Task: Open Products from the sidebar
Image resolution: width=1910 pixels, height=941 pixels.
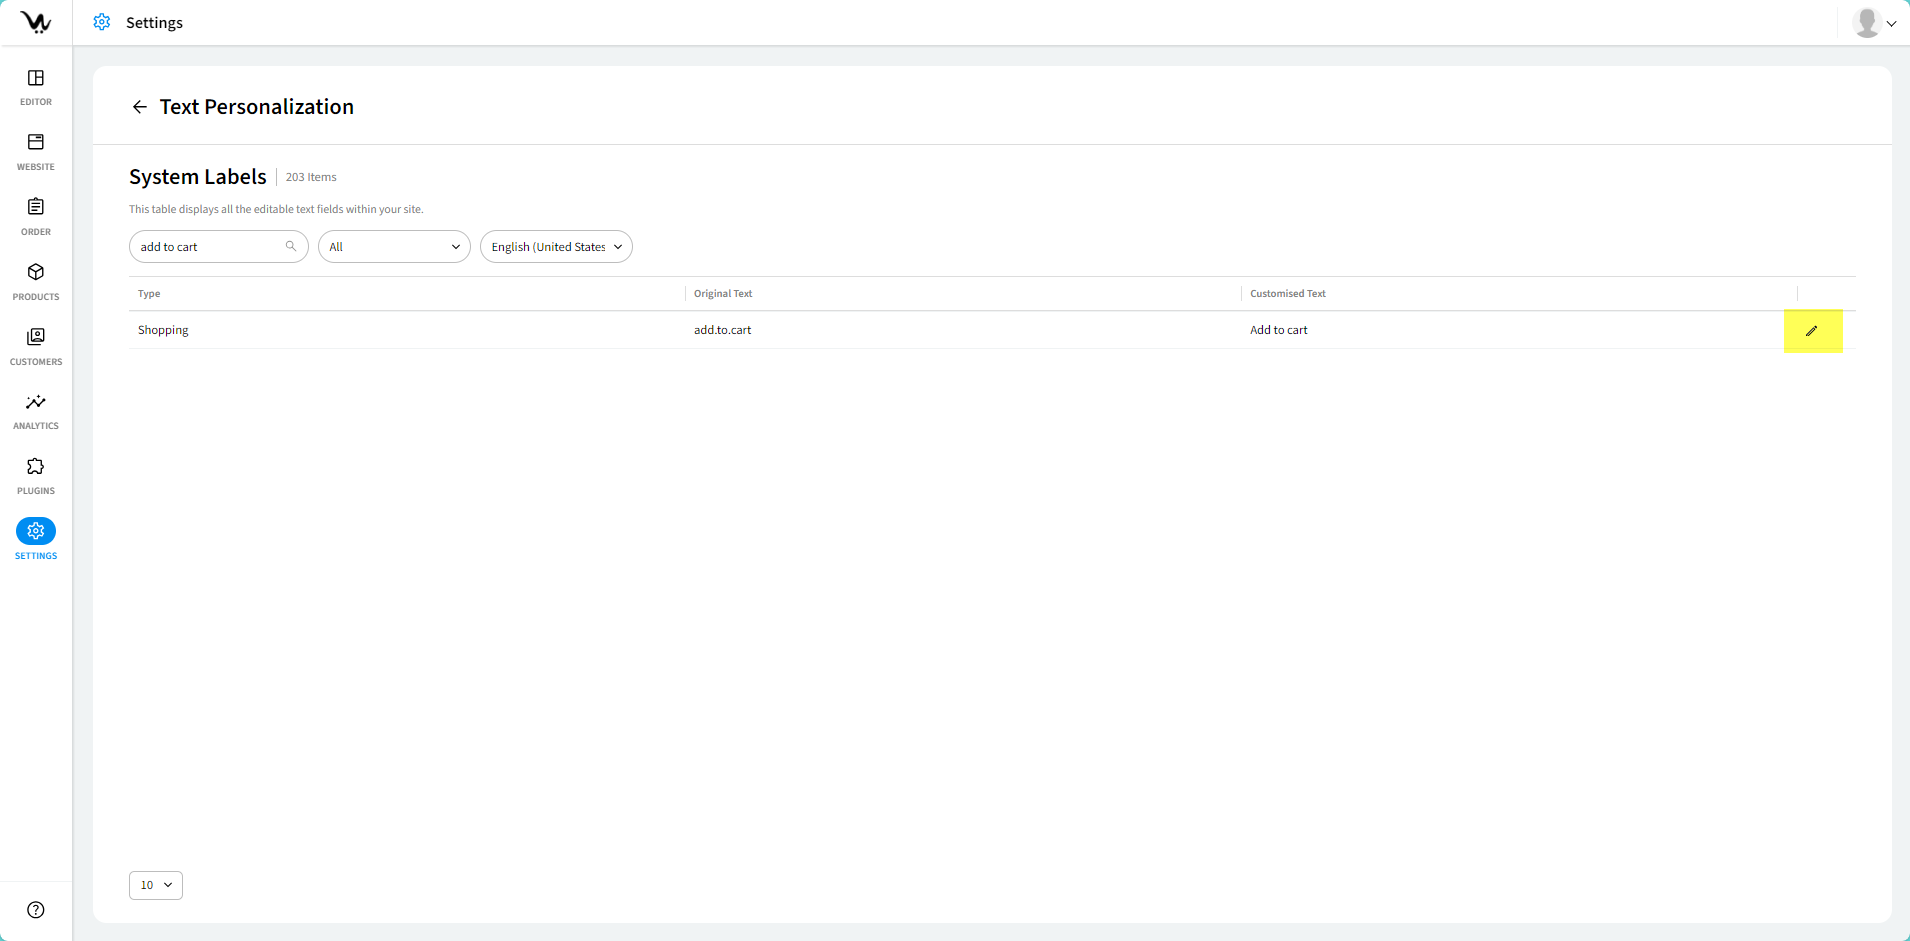Action: point(36,281)
